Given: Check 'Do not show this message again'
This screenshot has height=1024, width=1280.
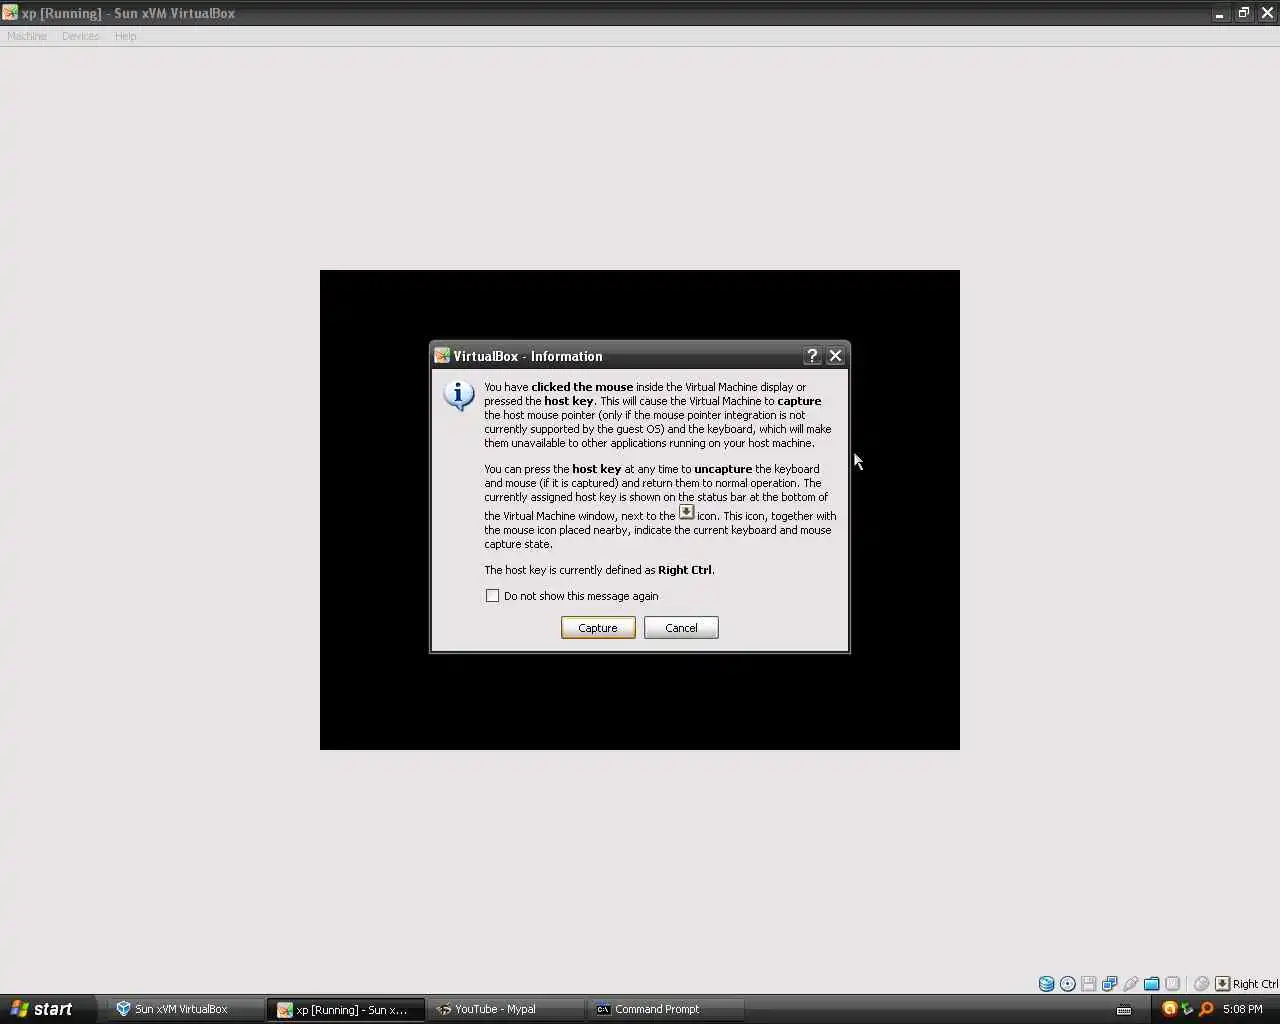Looking at the screenshot, I should pyautogui.click(x=492, y=596).
